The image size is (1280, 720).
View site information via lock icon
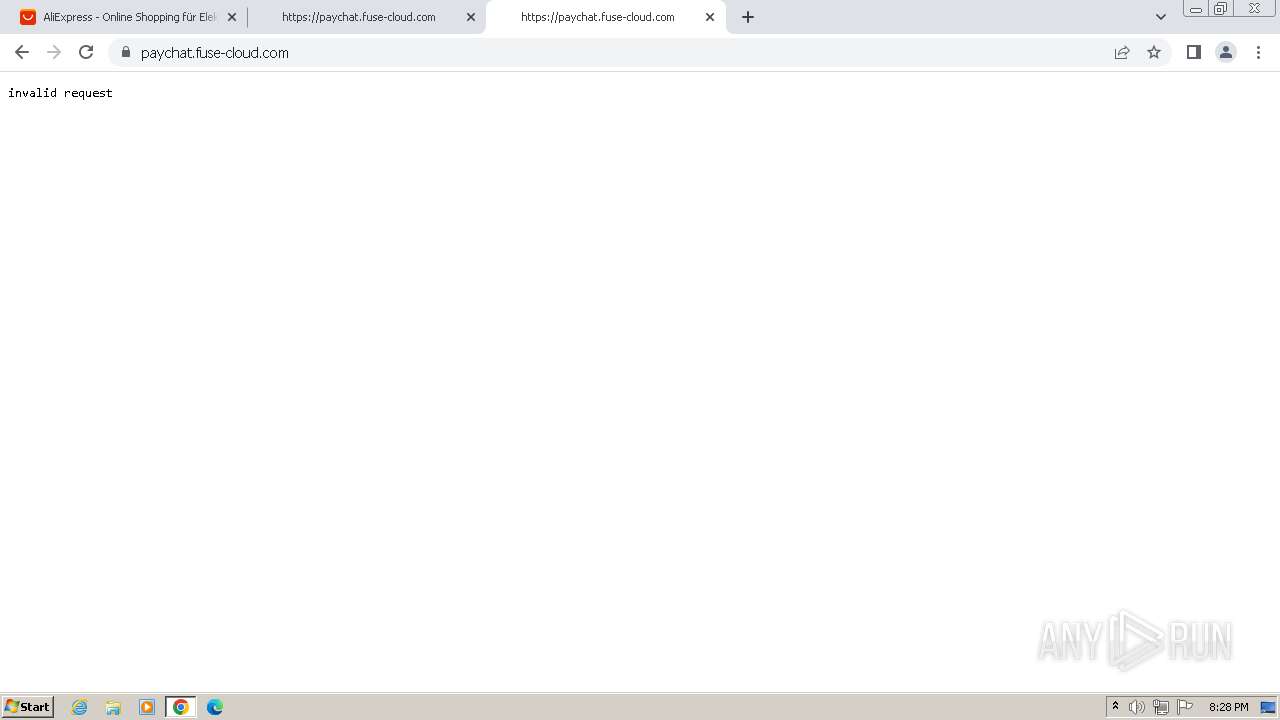click(x=125, y=52)
